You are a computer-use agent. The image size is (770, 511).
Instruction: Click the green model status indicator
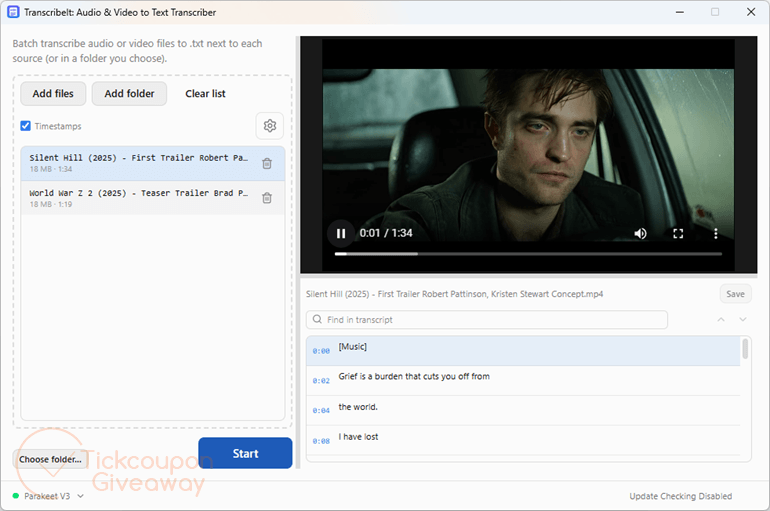click(x=16, y=496)
